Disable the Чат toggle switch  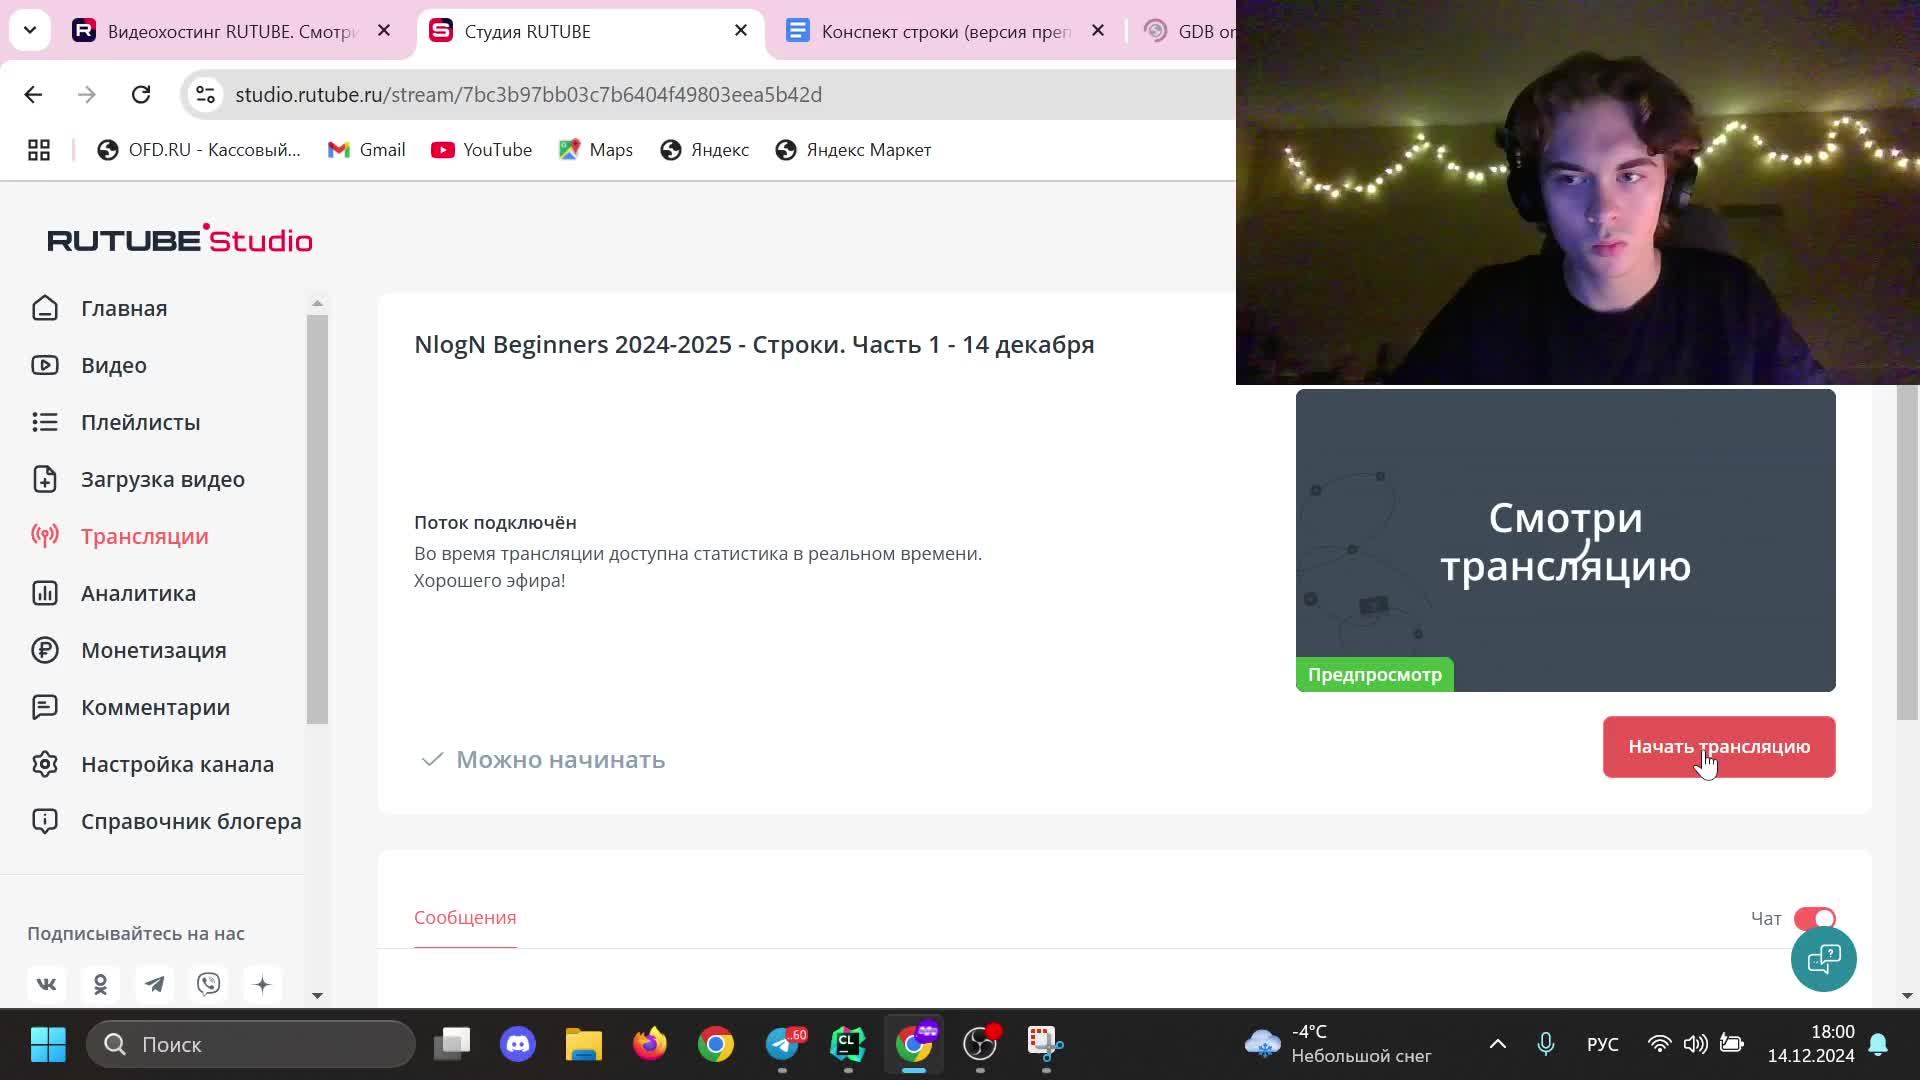1814,918
